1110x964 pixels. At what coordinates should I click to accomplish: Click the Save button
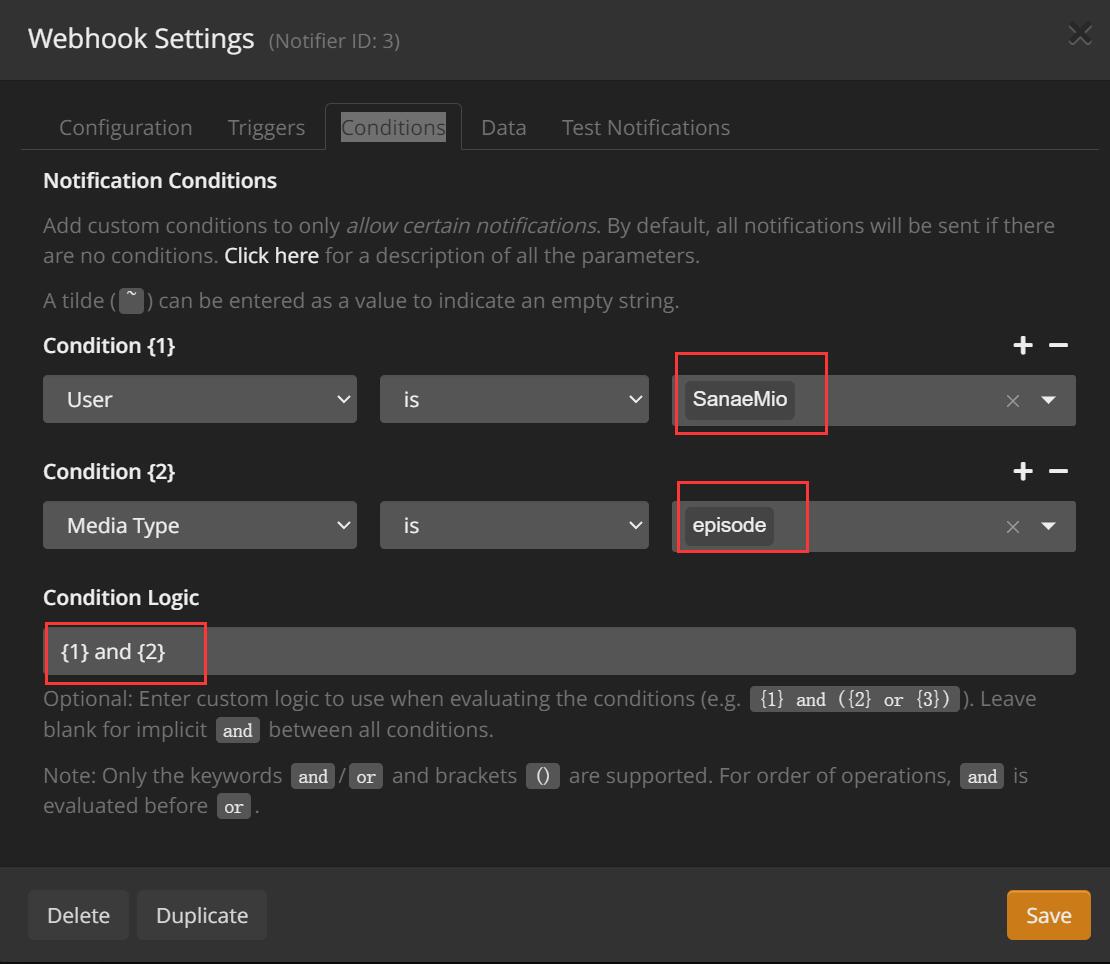[x=1048, y=915]
